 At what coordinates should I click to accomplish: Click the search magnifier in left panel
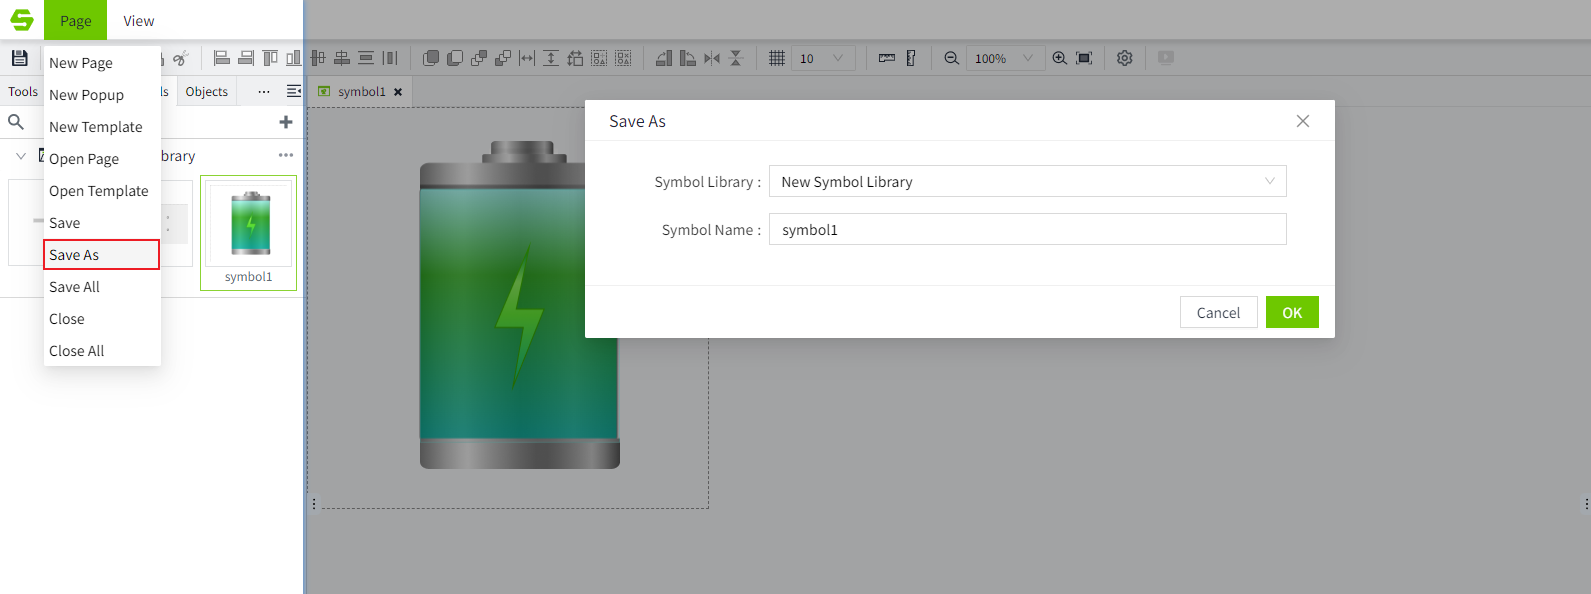[x=16, y=122]
